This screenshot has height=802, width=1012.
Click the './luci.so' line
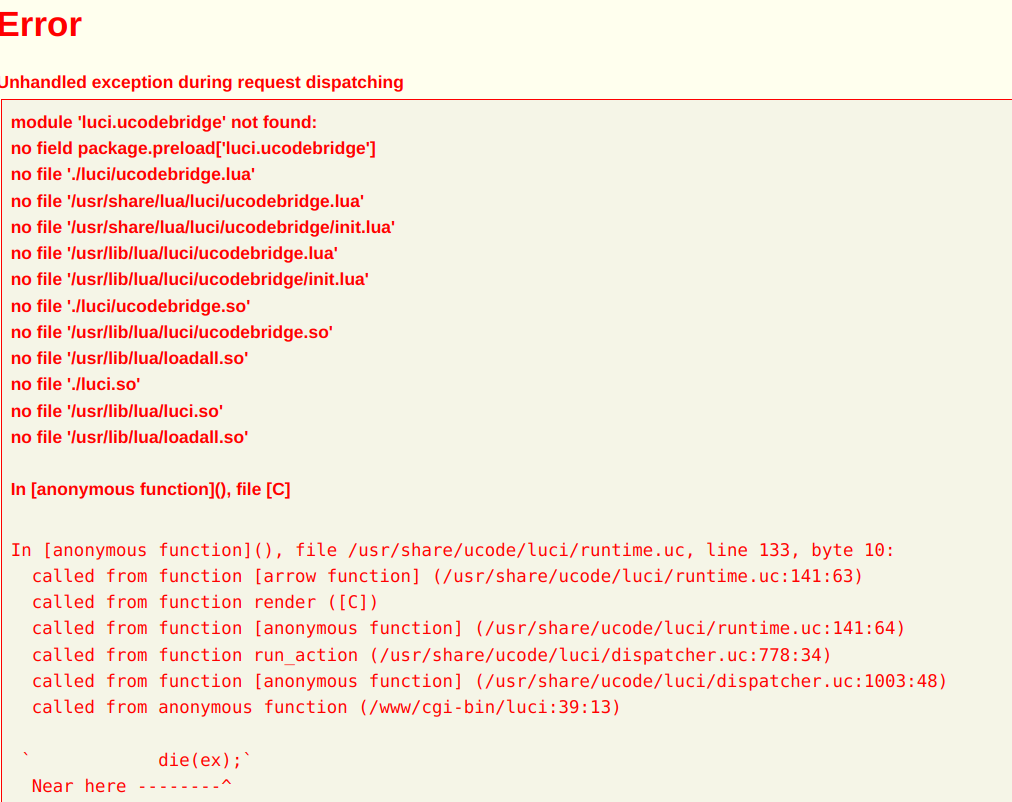(76, 385)
